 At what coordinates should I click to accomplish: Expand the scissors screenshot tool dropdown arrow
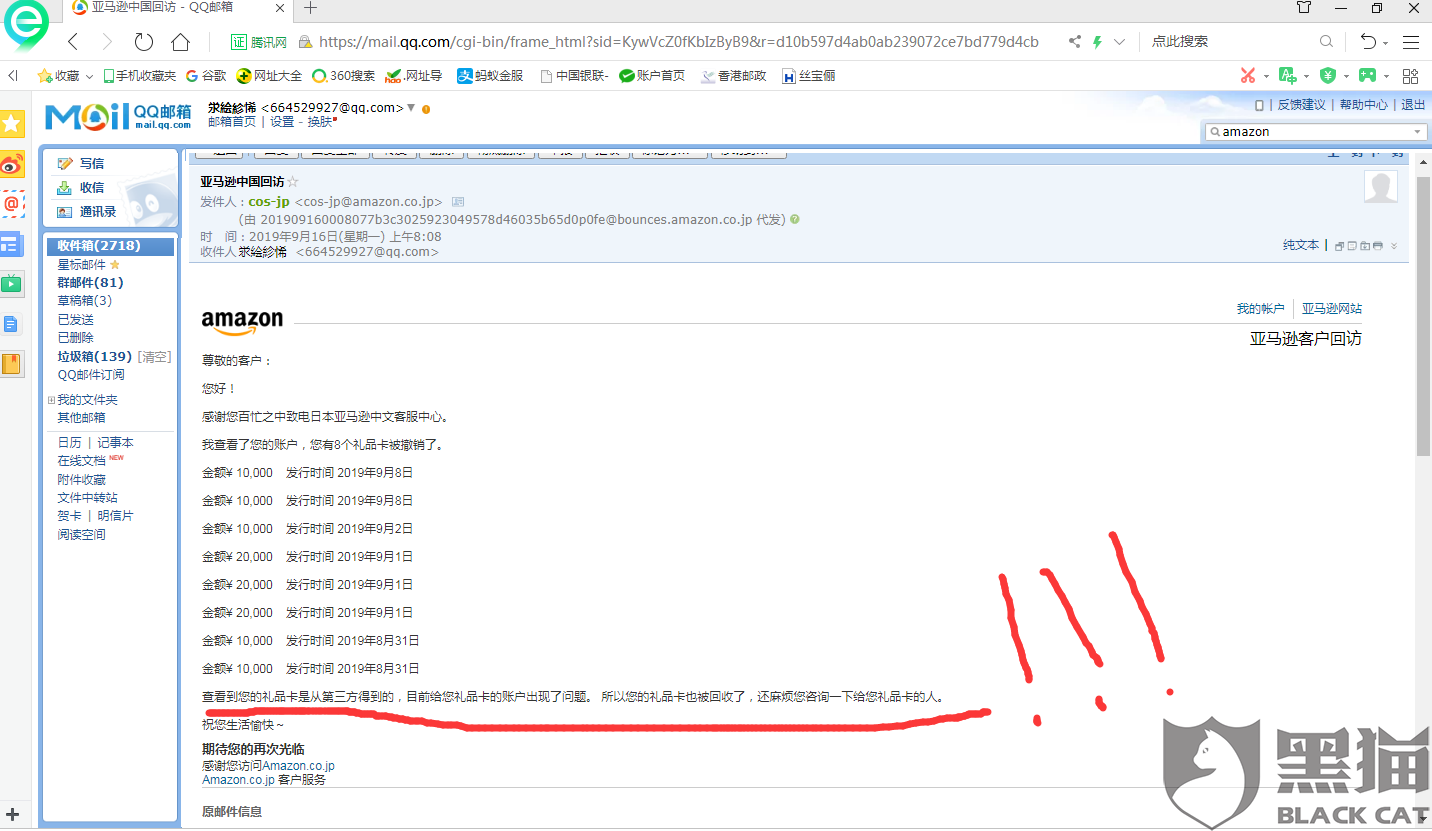pyautogui.click(x=1266, y=76)
